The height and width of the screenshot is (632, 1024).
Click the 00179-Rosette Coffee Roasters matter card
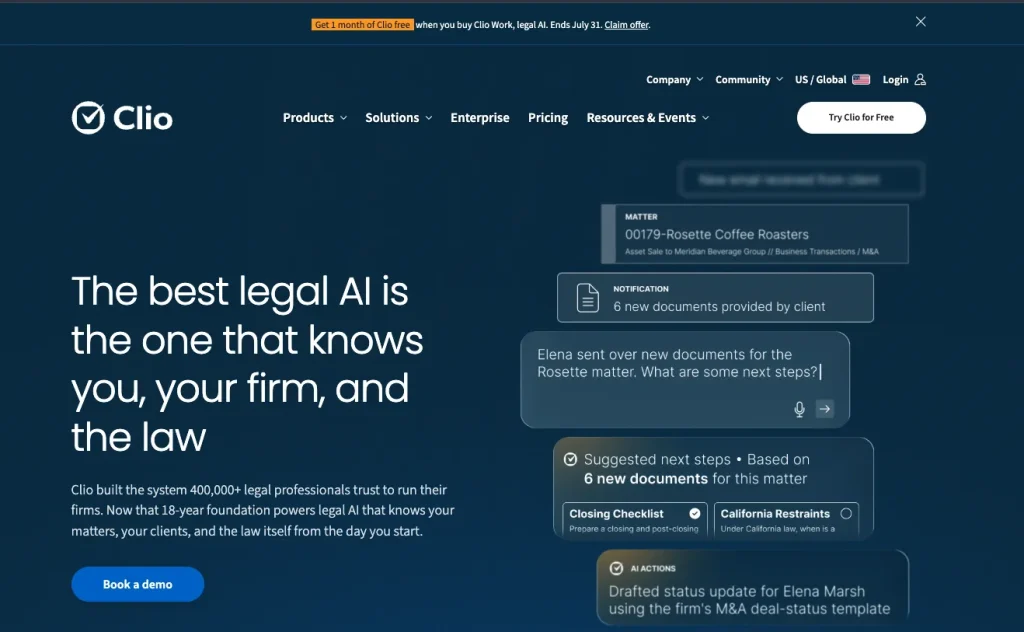tap(755, 234)
